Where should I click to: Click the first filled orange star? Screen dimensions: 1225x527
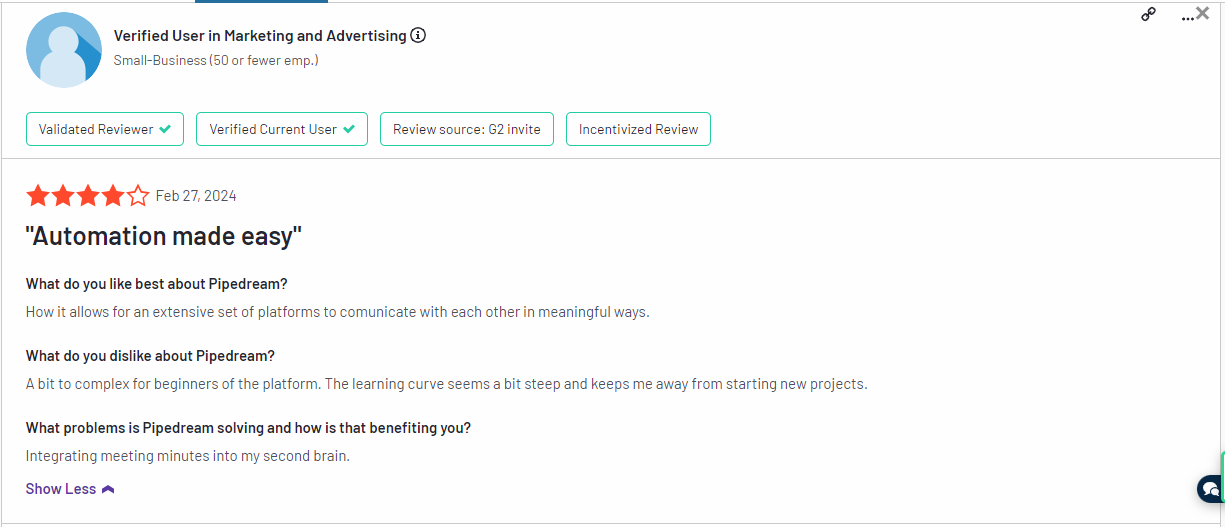[37, 196]
